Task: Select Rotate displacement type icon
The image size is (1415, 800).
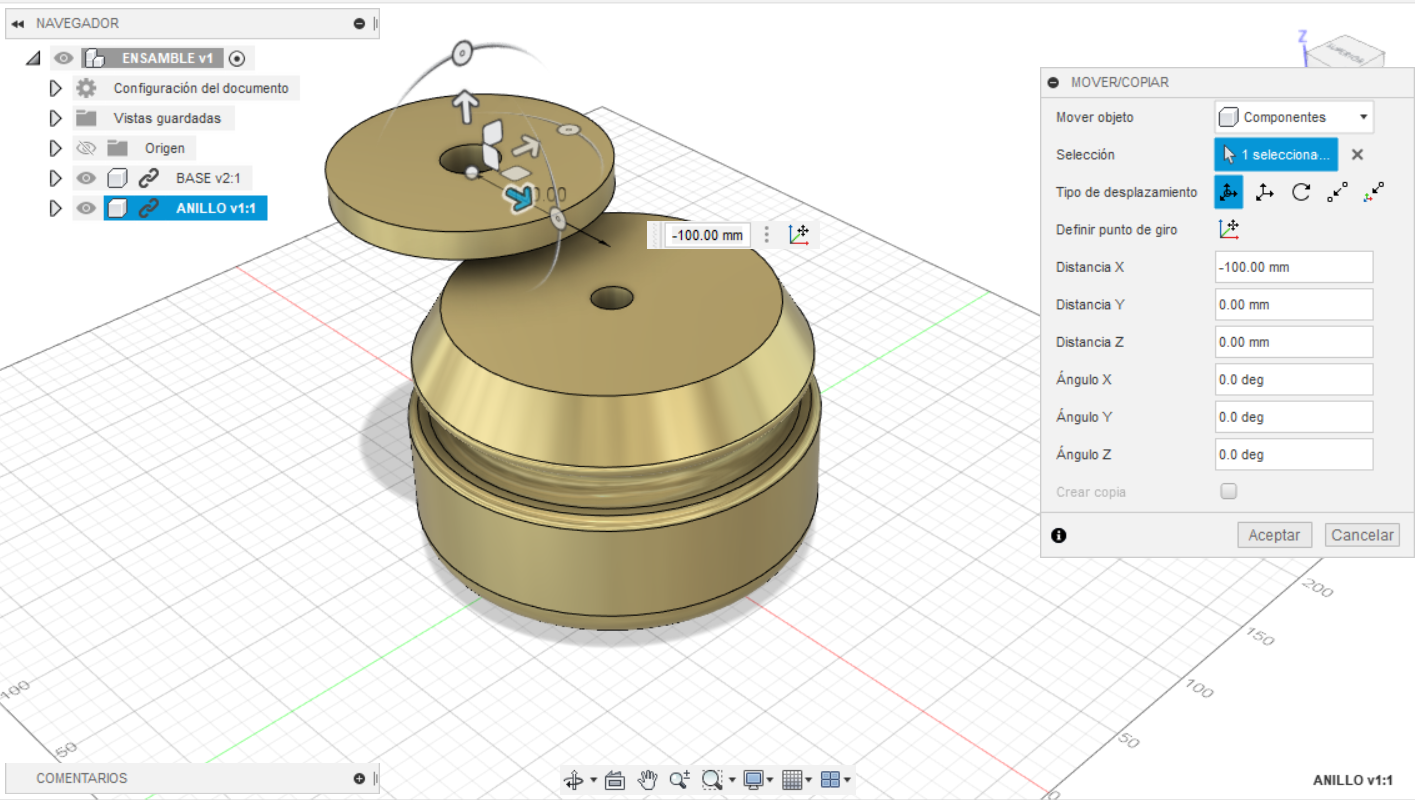Action: (1301, 192)
